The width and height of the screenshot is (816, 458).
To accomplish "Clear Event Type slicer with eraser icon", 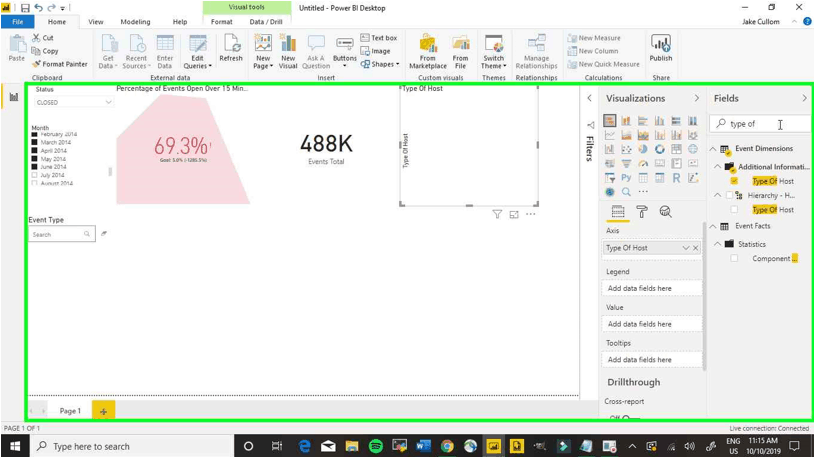I will (x=104, y=234).
